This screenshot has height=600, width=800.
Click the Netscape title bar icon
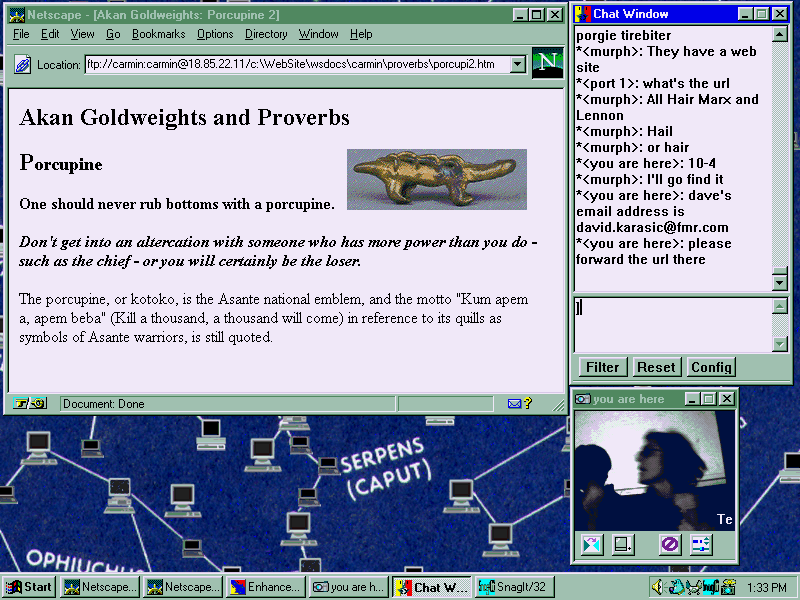coord(17,15)
